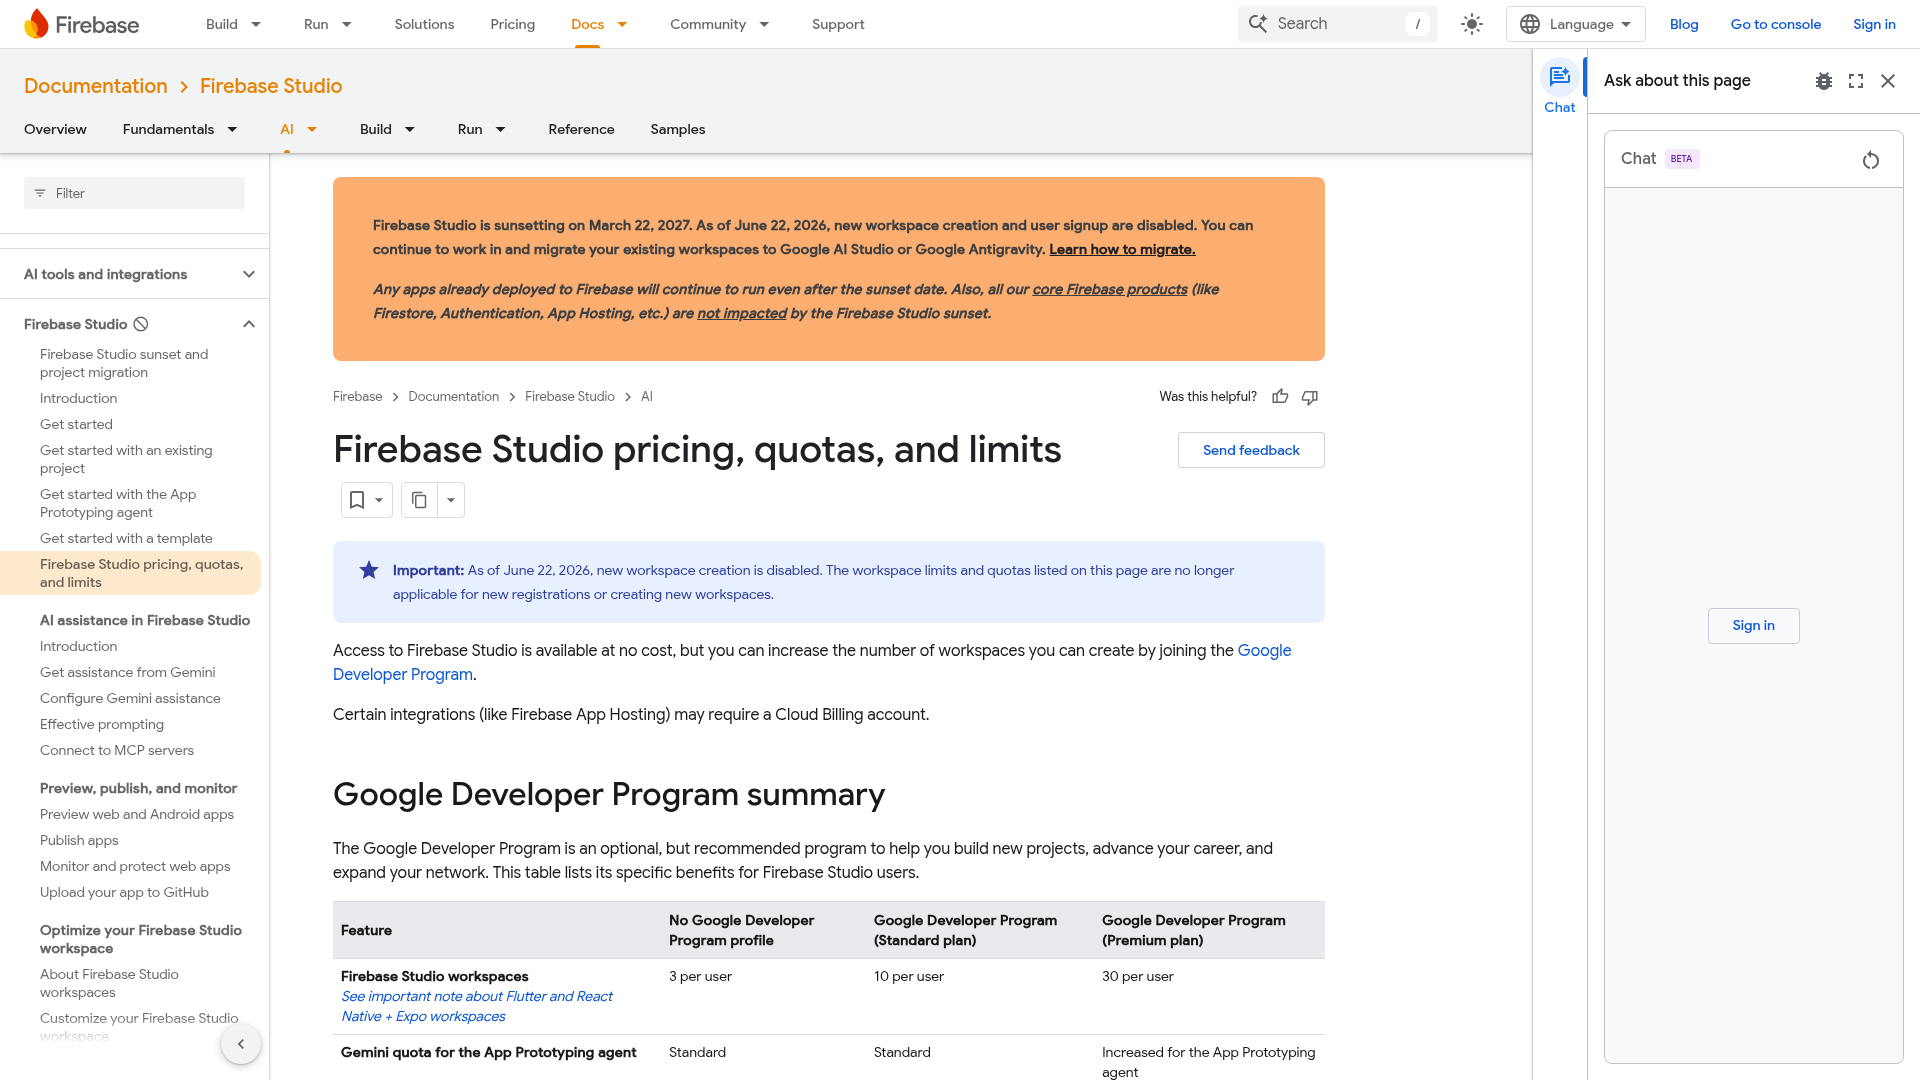Open Upload your app to GitHub
Screen dimensions: 1920x1080
[x=124, y=892]
